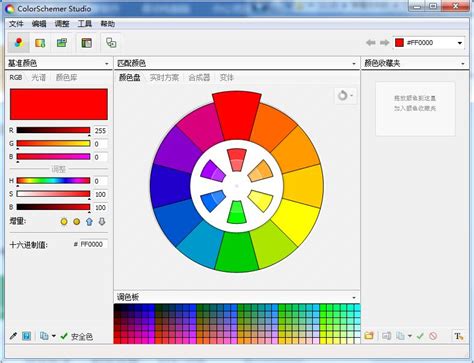The image size is (474, 363).
Task: Click the light yellow lighten circle icon
Action: (64, 221)
